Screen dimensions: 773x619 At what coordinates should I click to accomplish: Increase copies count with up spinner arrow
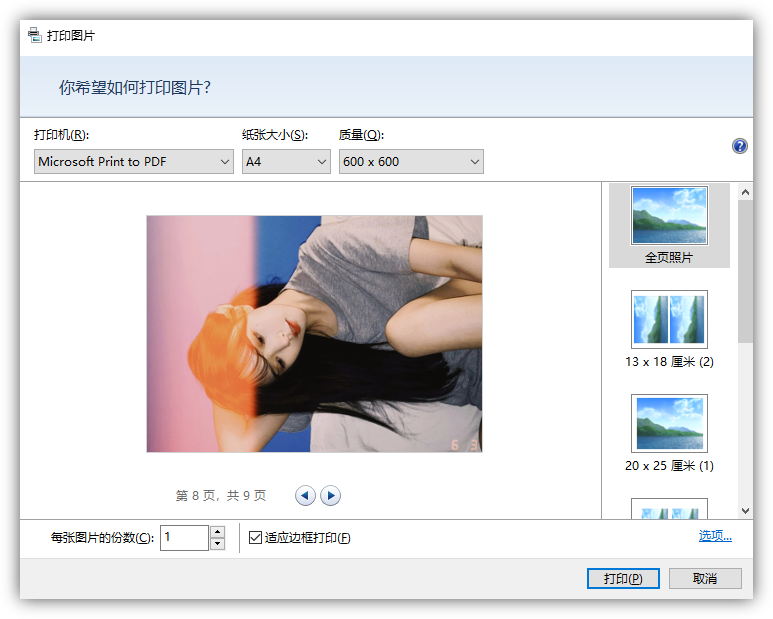pos(217,532)
